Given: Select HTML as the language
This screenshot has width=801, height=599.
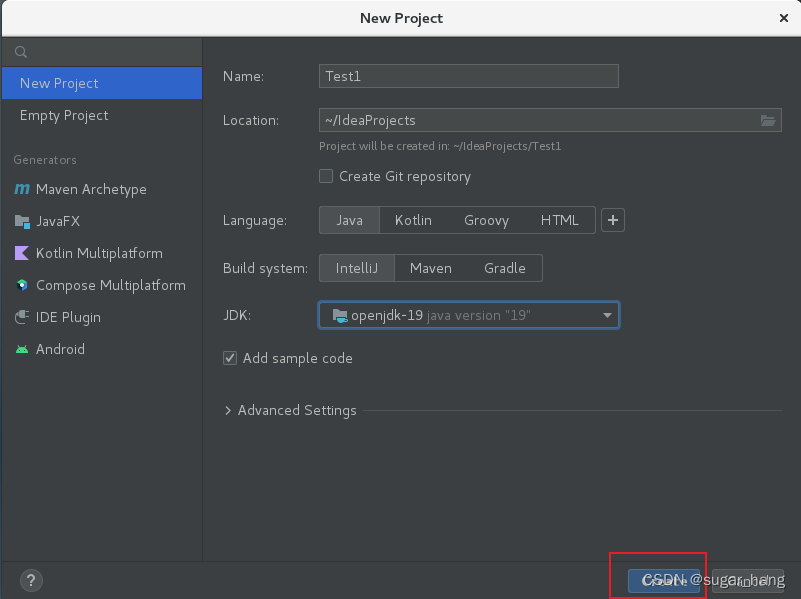Looking at the screenshot, I should tap(559, 220).
